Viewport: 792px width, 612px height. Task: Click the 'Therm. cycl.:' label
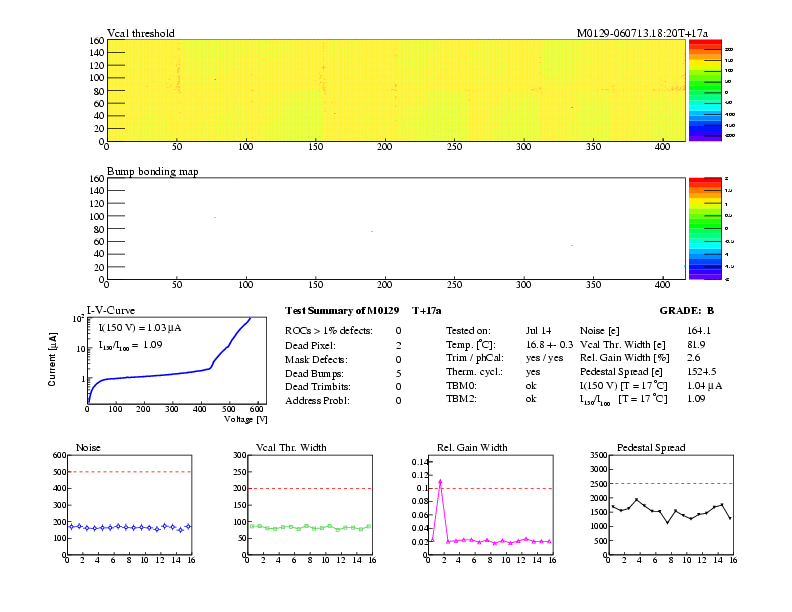pos(474,372)
